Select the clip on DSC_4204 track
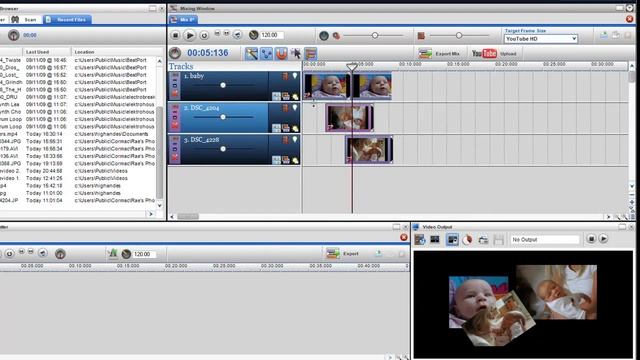This screenshot has width=640, height=360. [x=349, y=118]
